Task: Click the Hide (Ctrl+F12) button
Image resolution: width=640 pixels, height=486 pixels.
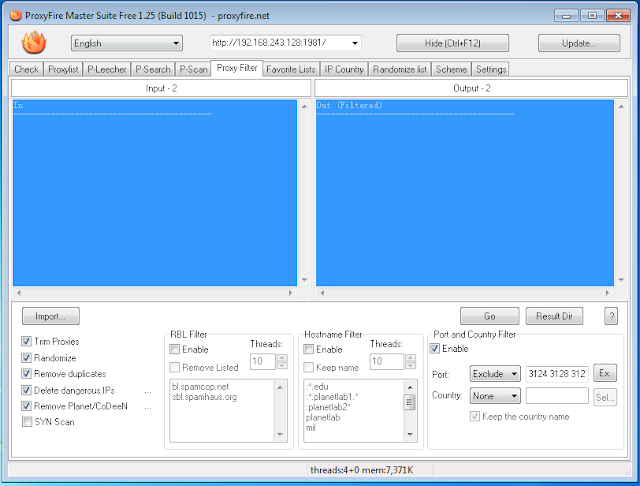Action: tap(452, 43)
